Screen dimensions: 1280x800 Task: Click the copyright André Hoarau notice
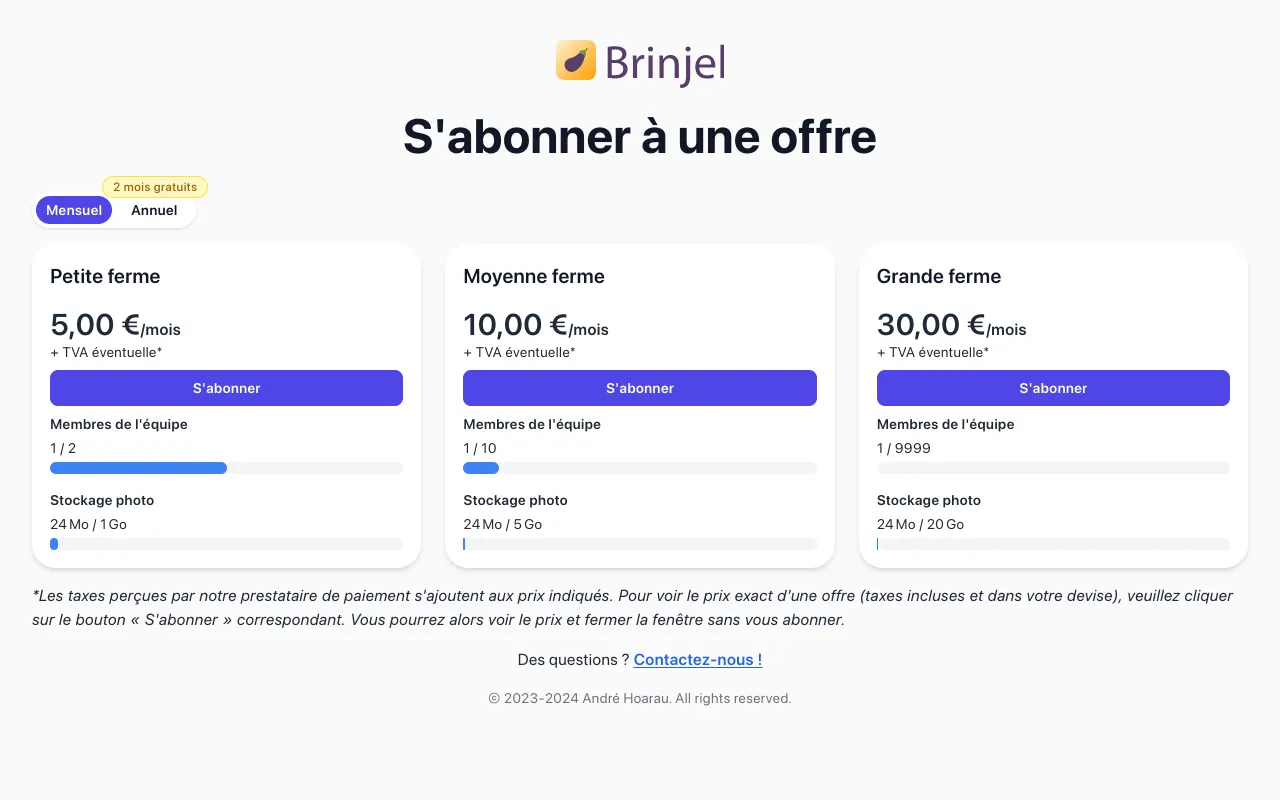pyautogui.click(x=640, y=698)
